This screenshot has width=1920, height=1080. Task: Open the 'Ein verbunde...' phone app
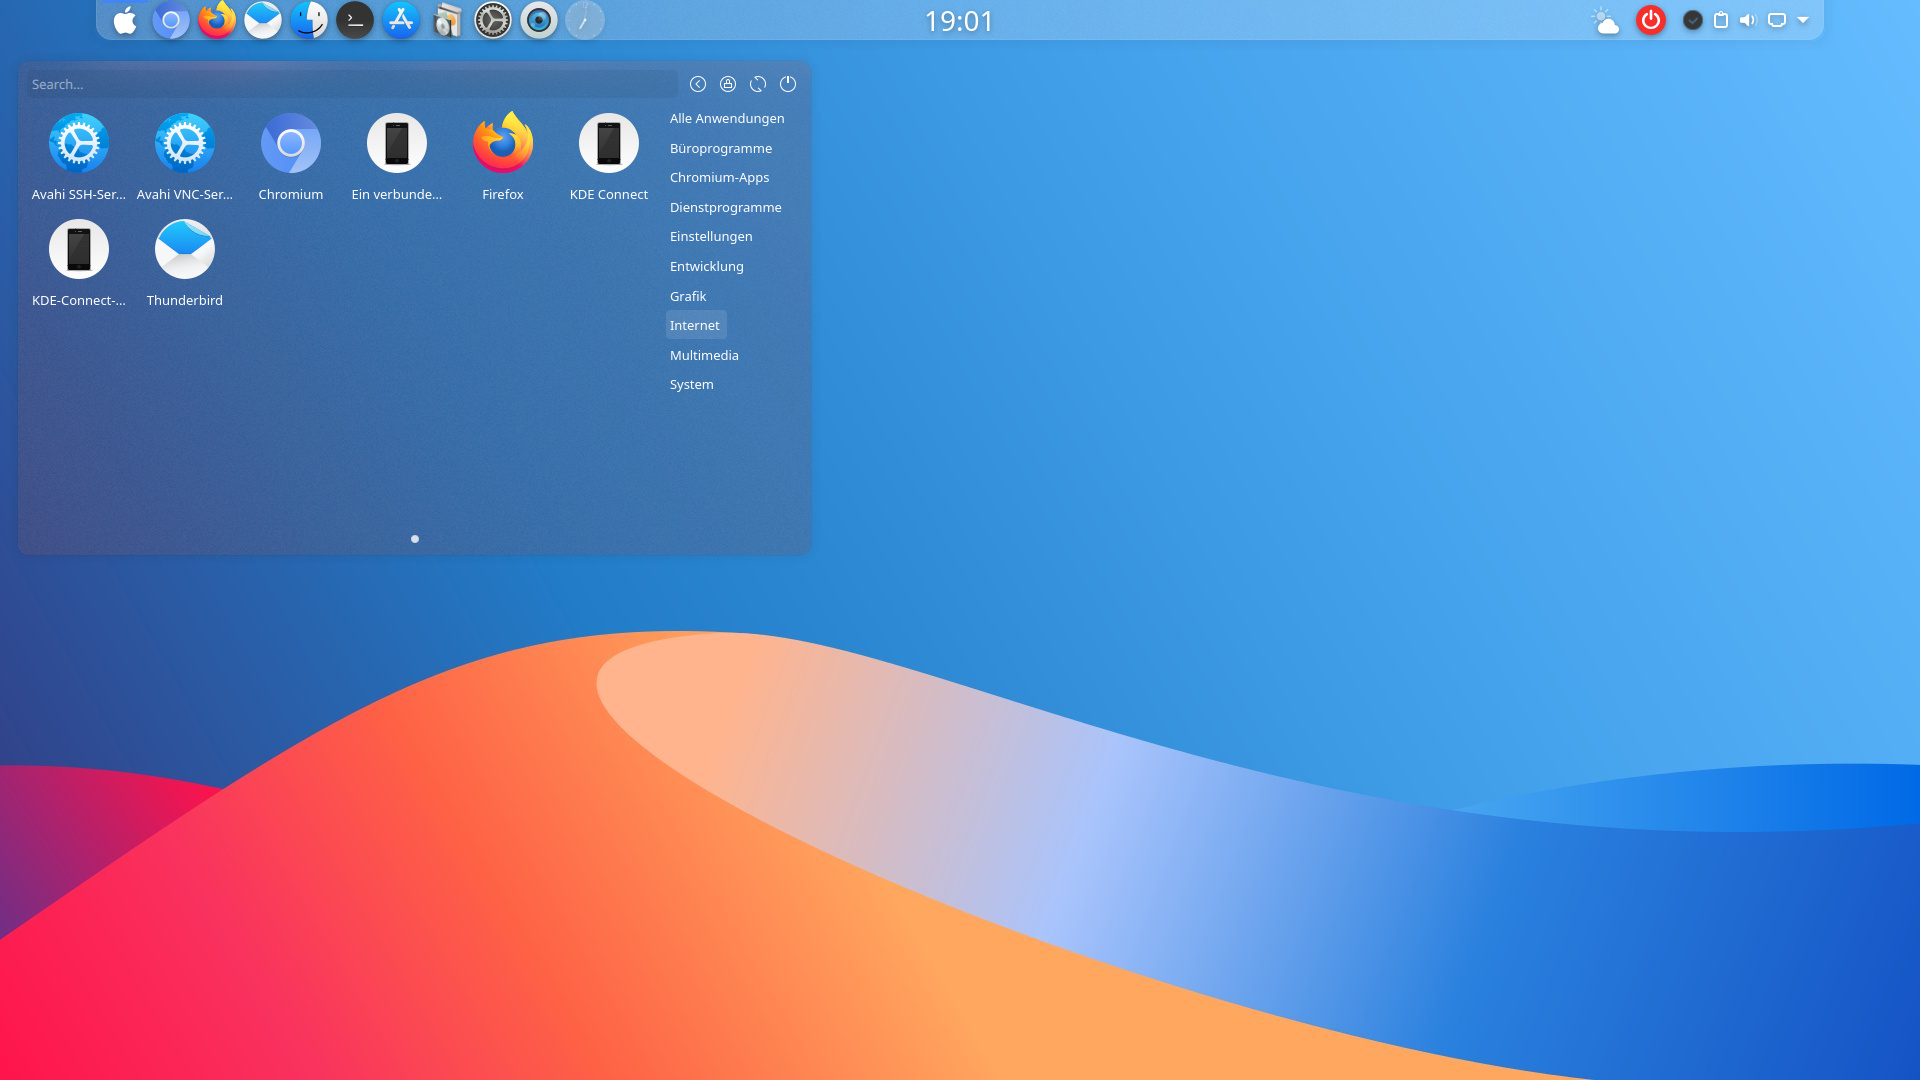click(397, 157)
